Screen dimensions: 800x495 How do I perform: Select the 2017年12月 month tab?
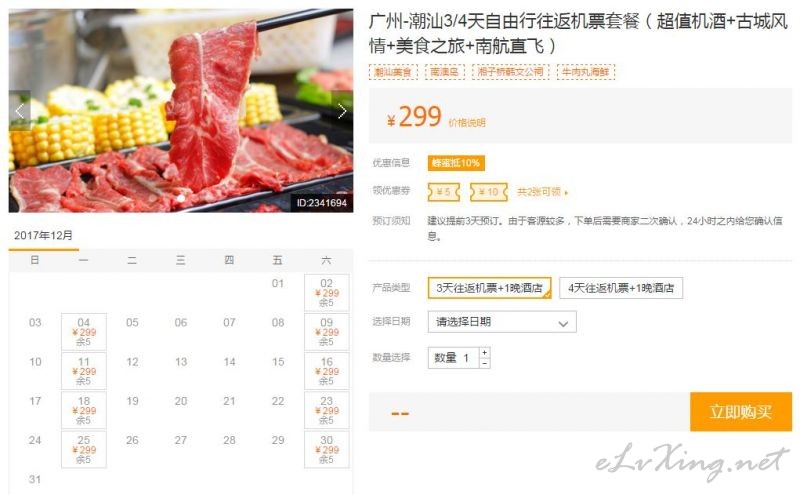click(43, 236)
